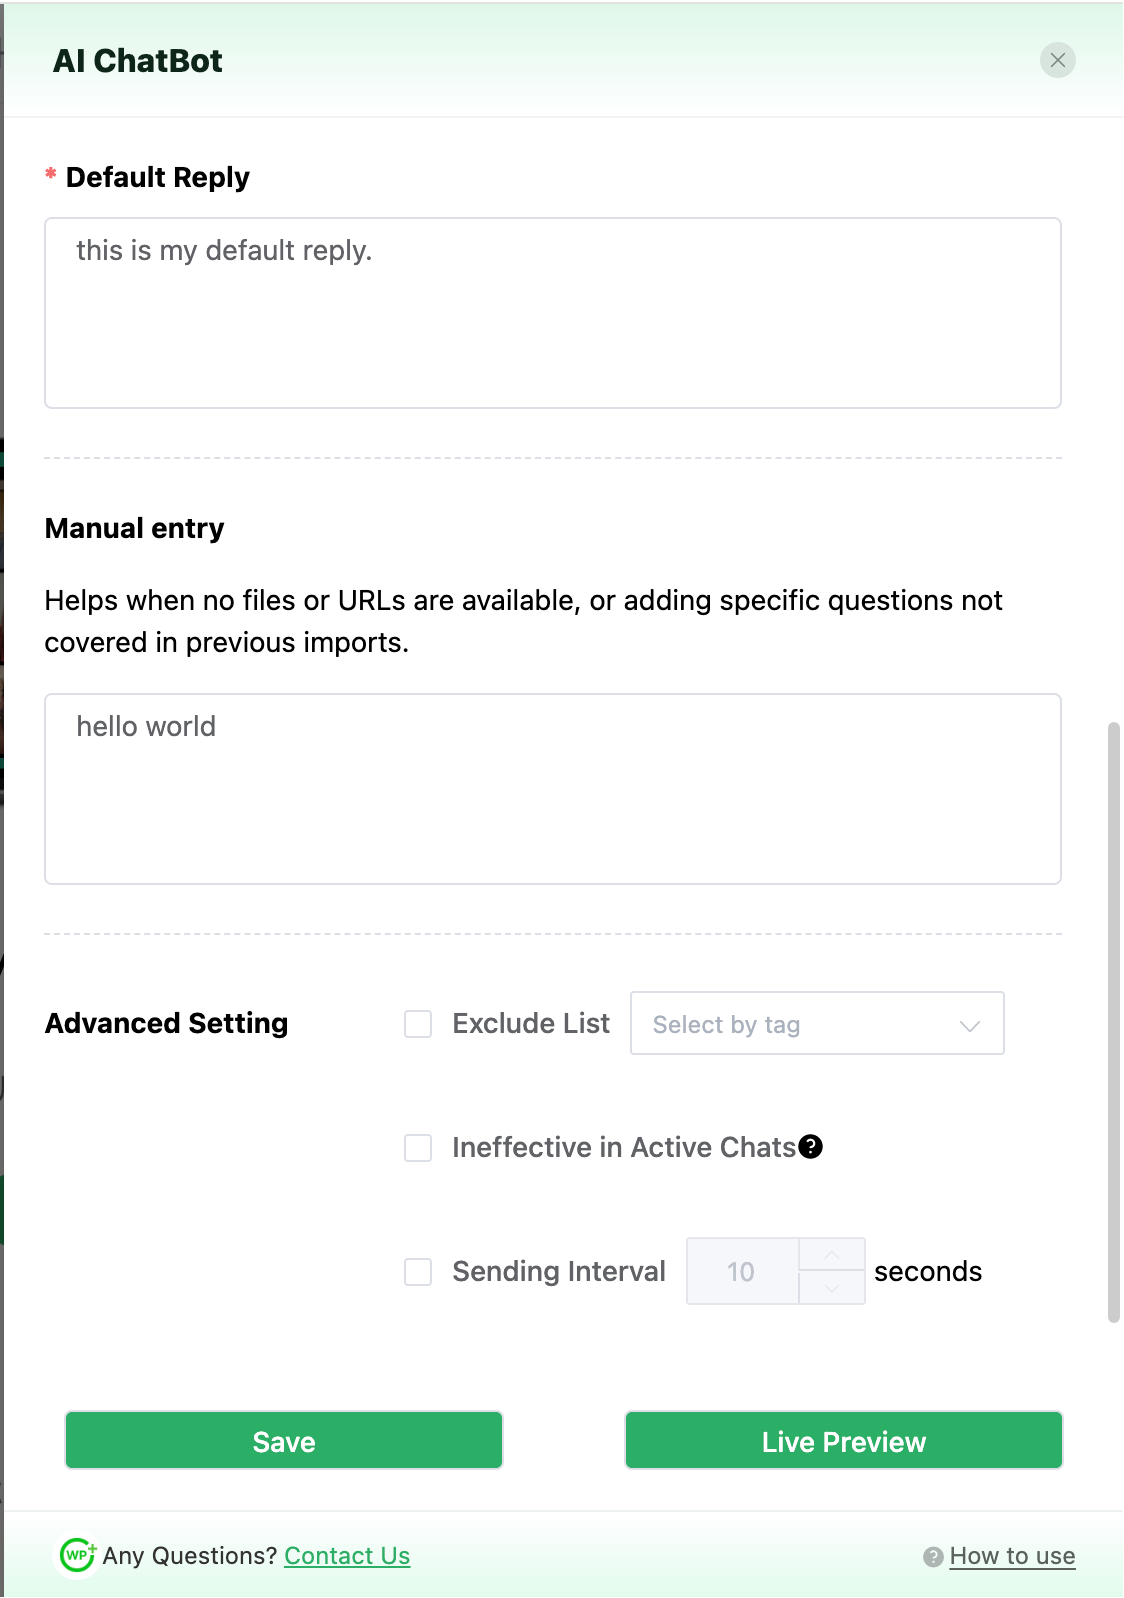Click the red asterisk beside Default Reply
Viewport: 1124px width, 1598px height.
pos(50,174)
